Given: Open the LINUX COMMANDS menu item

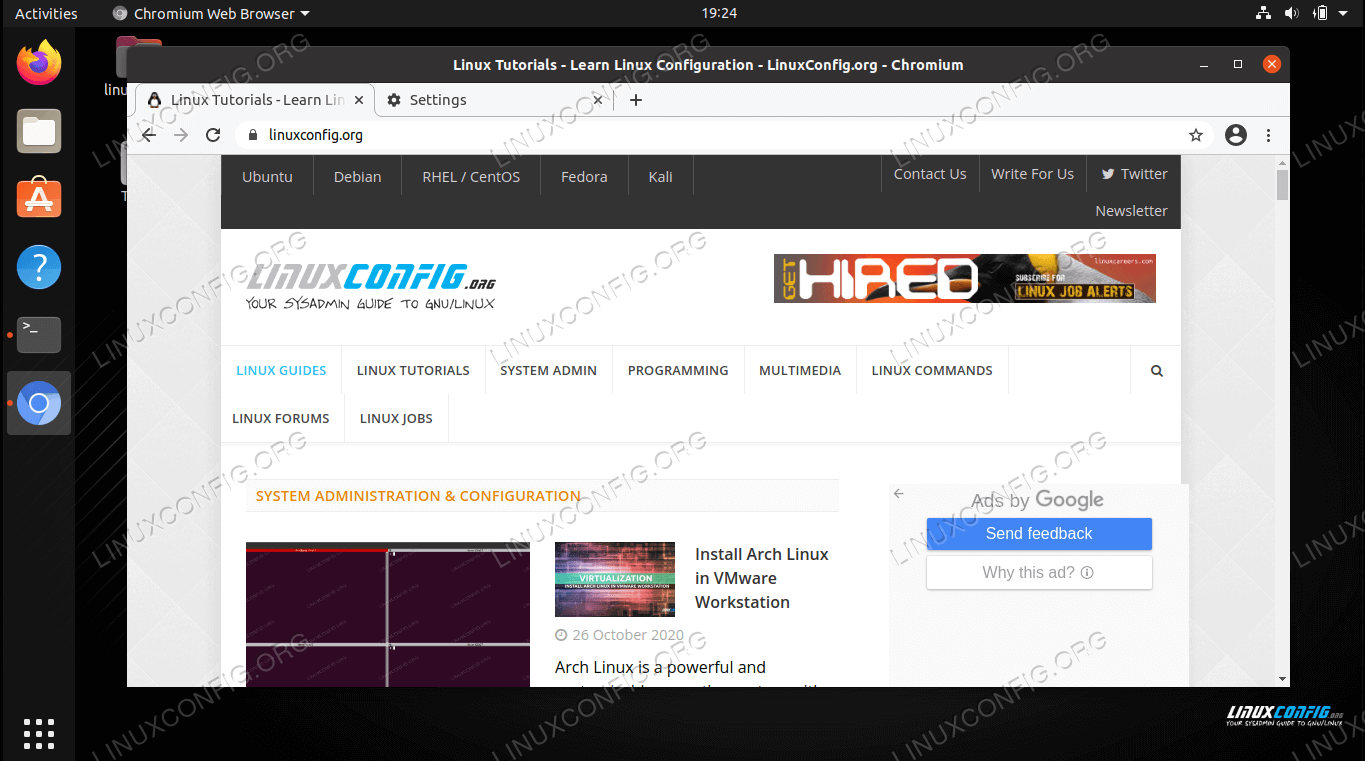Looking at the screenshot, I should pyautogui.click(x=932, y=371).
